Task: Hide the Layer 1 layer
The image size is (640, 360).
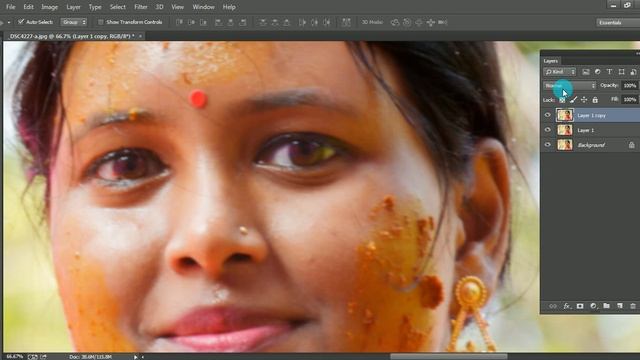Action: point(548,130)
